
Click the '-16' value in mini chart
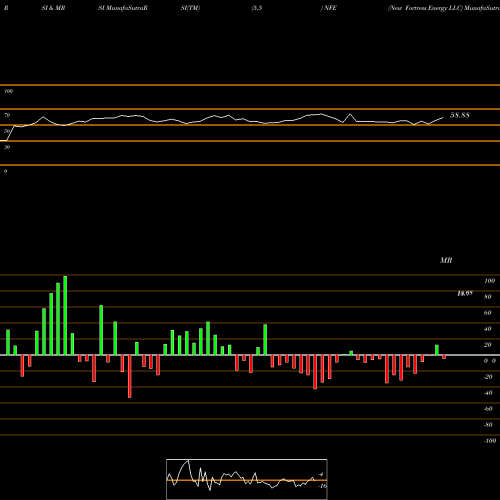point(322,486)
